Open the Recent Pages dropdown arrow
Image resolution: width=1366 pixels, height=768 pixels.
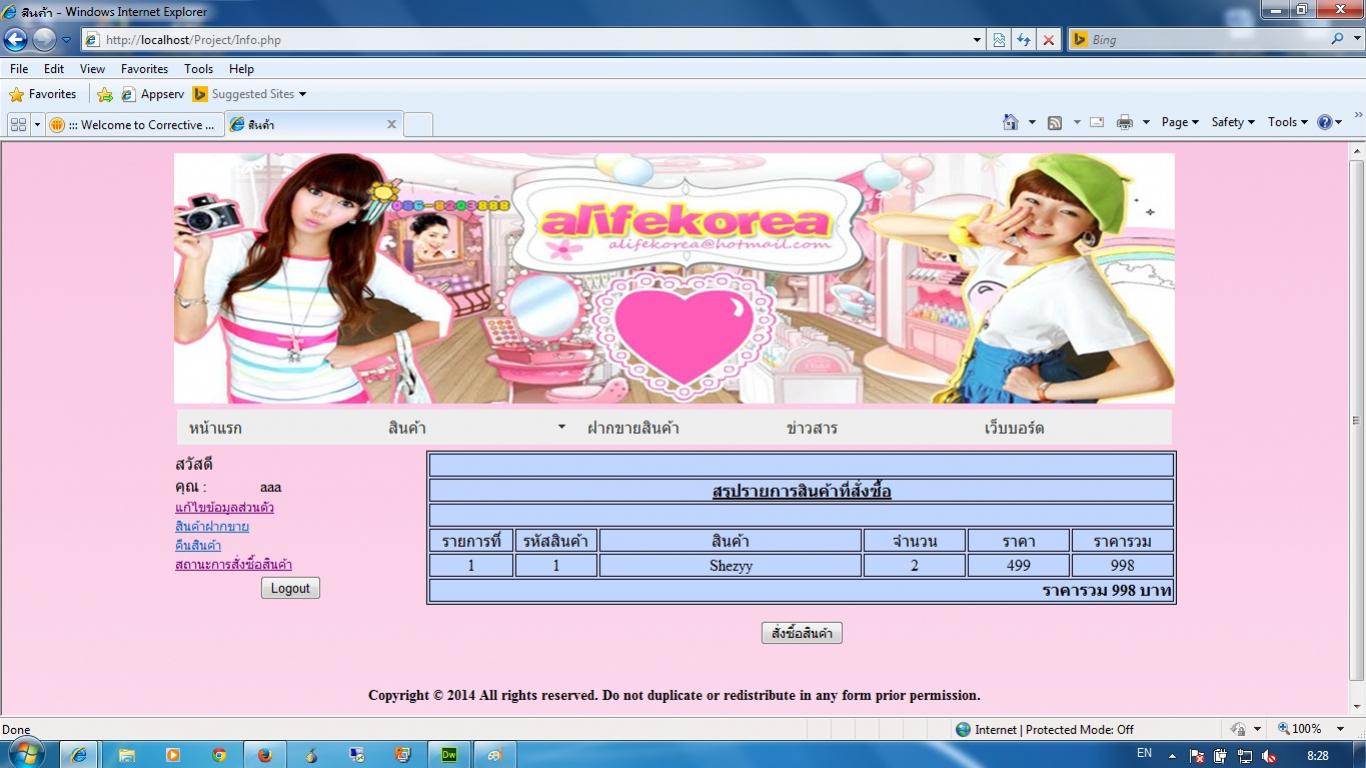[67, 40]
